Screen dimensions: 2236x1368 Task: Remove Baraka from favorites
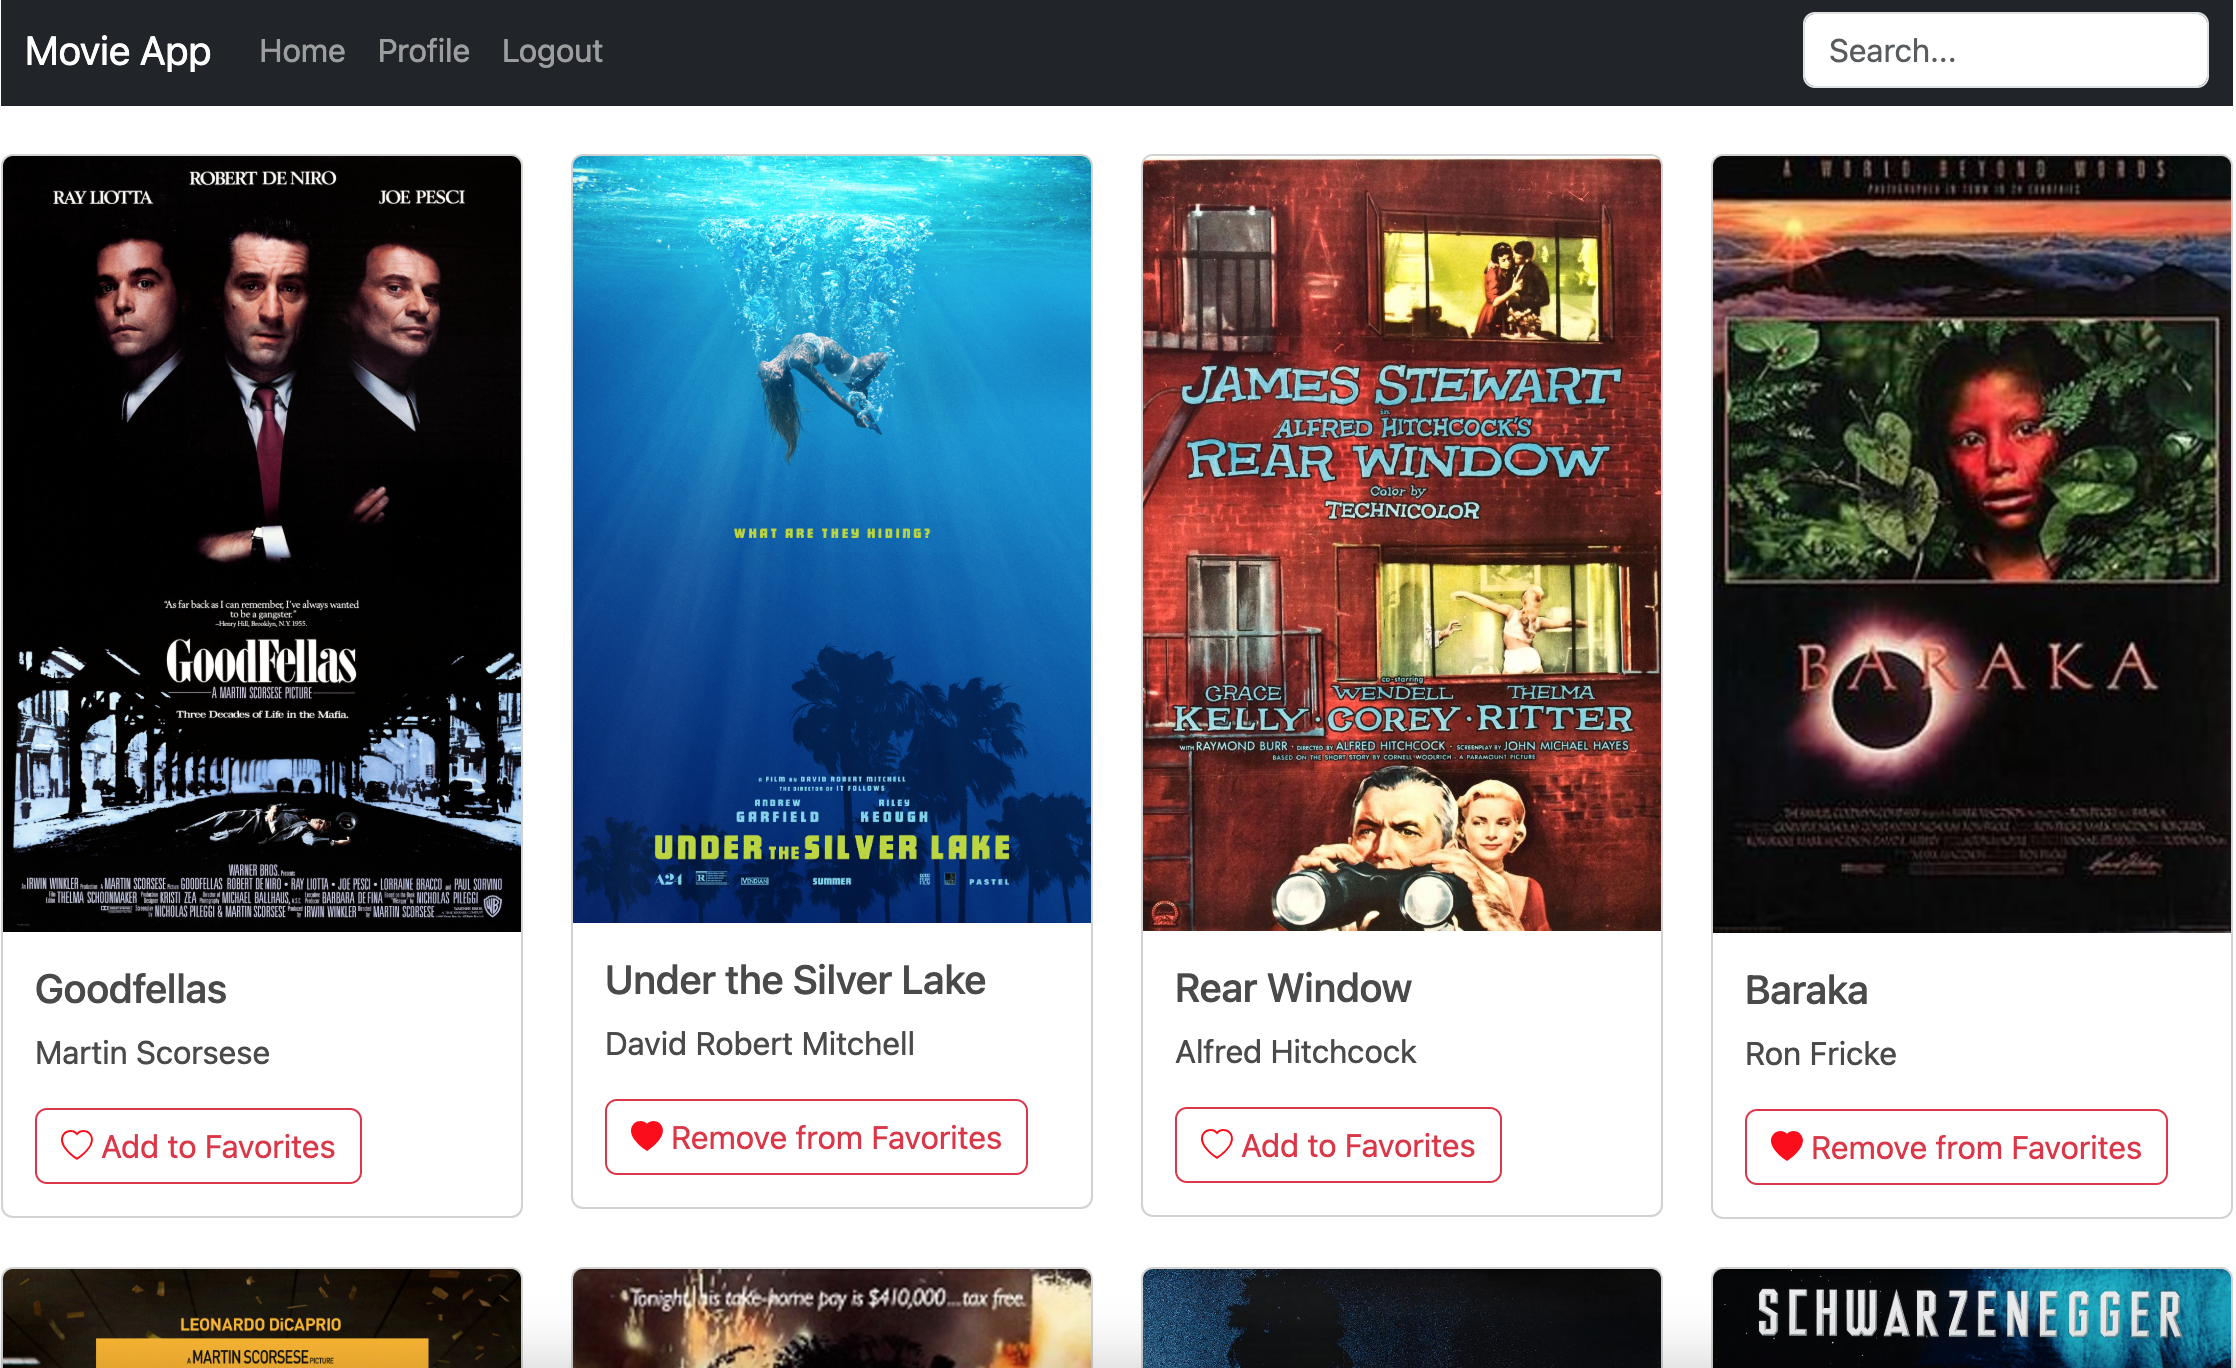[x=1956, y=1147]
